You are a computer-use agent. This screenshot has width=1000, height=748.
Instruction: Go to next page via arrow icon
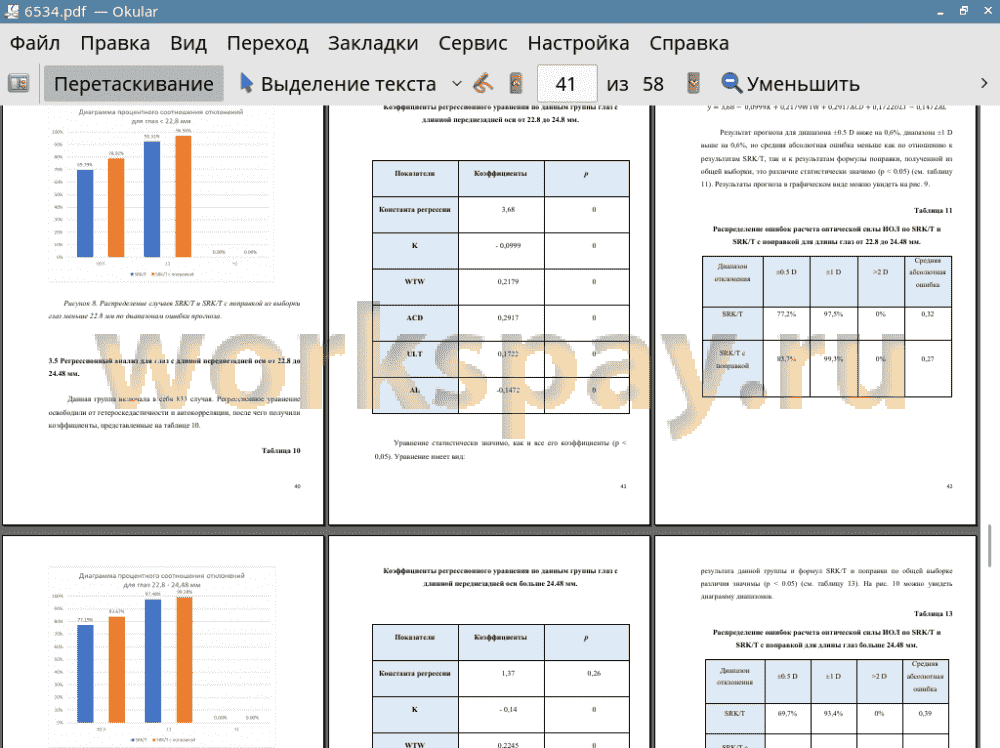[693, 84]
